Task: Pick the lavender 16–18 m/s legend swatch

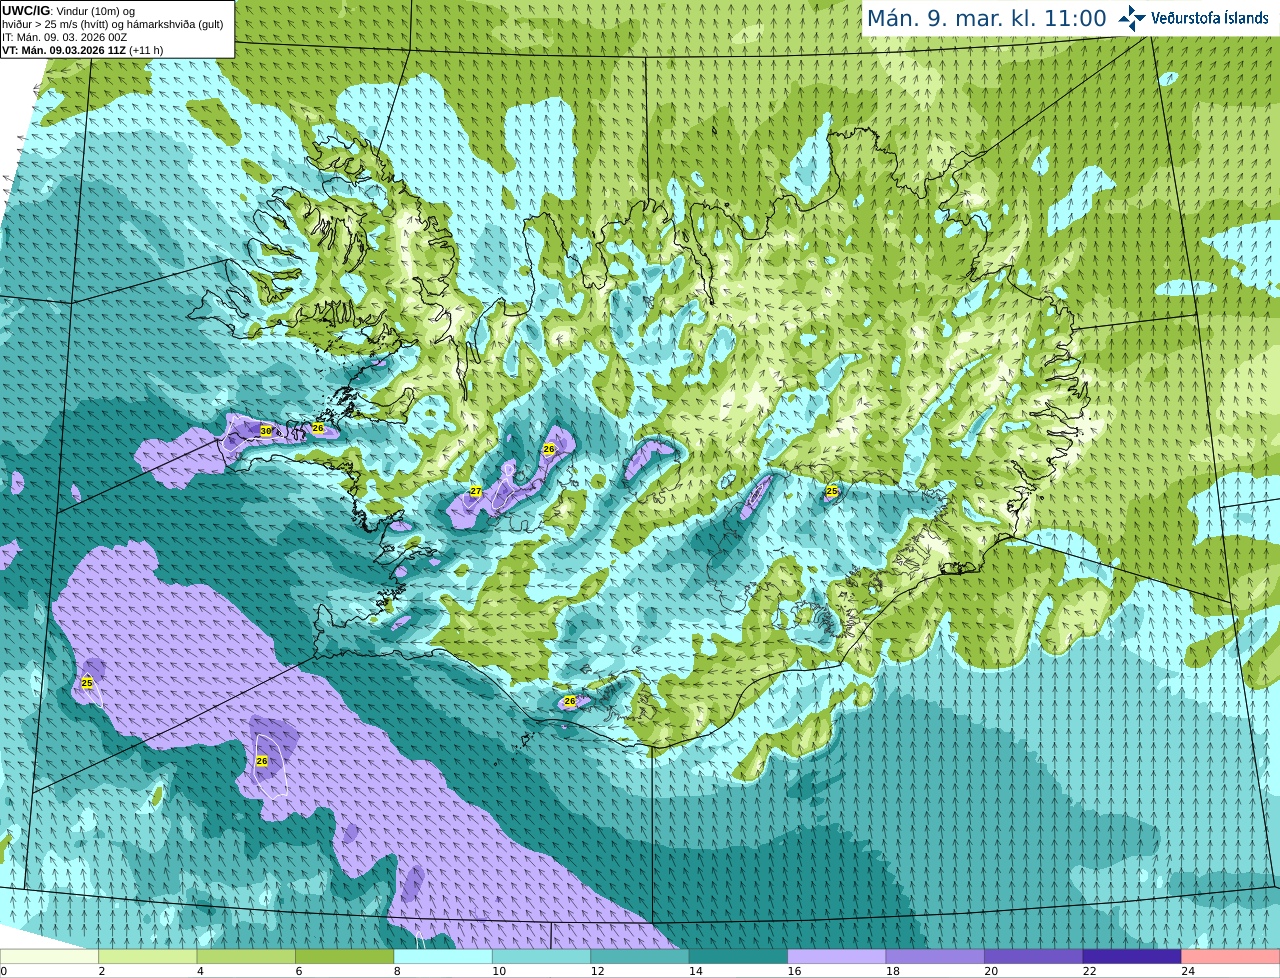Action: point(837,957)
